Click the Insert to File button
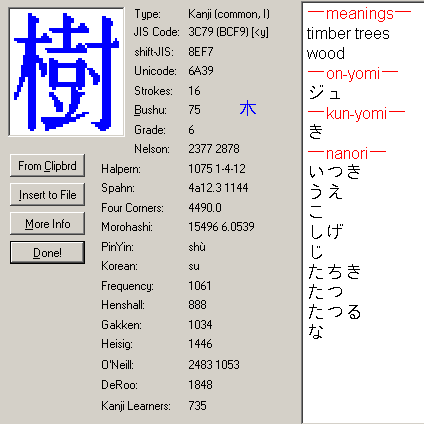The width and height of the screenshot is (424, 424). pyautogui.click(x=47, y=195)
